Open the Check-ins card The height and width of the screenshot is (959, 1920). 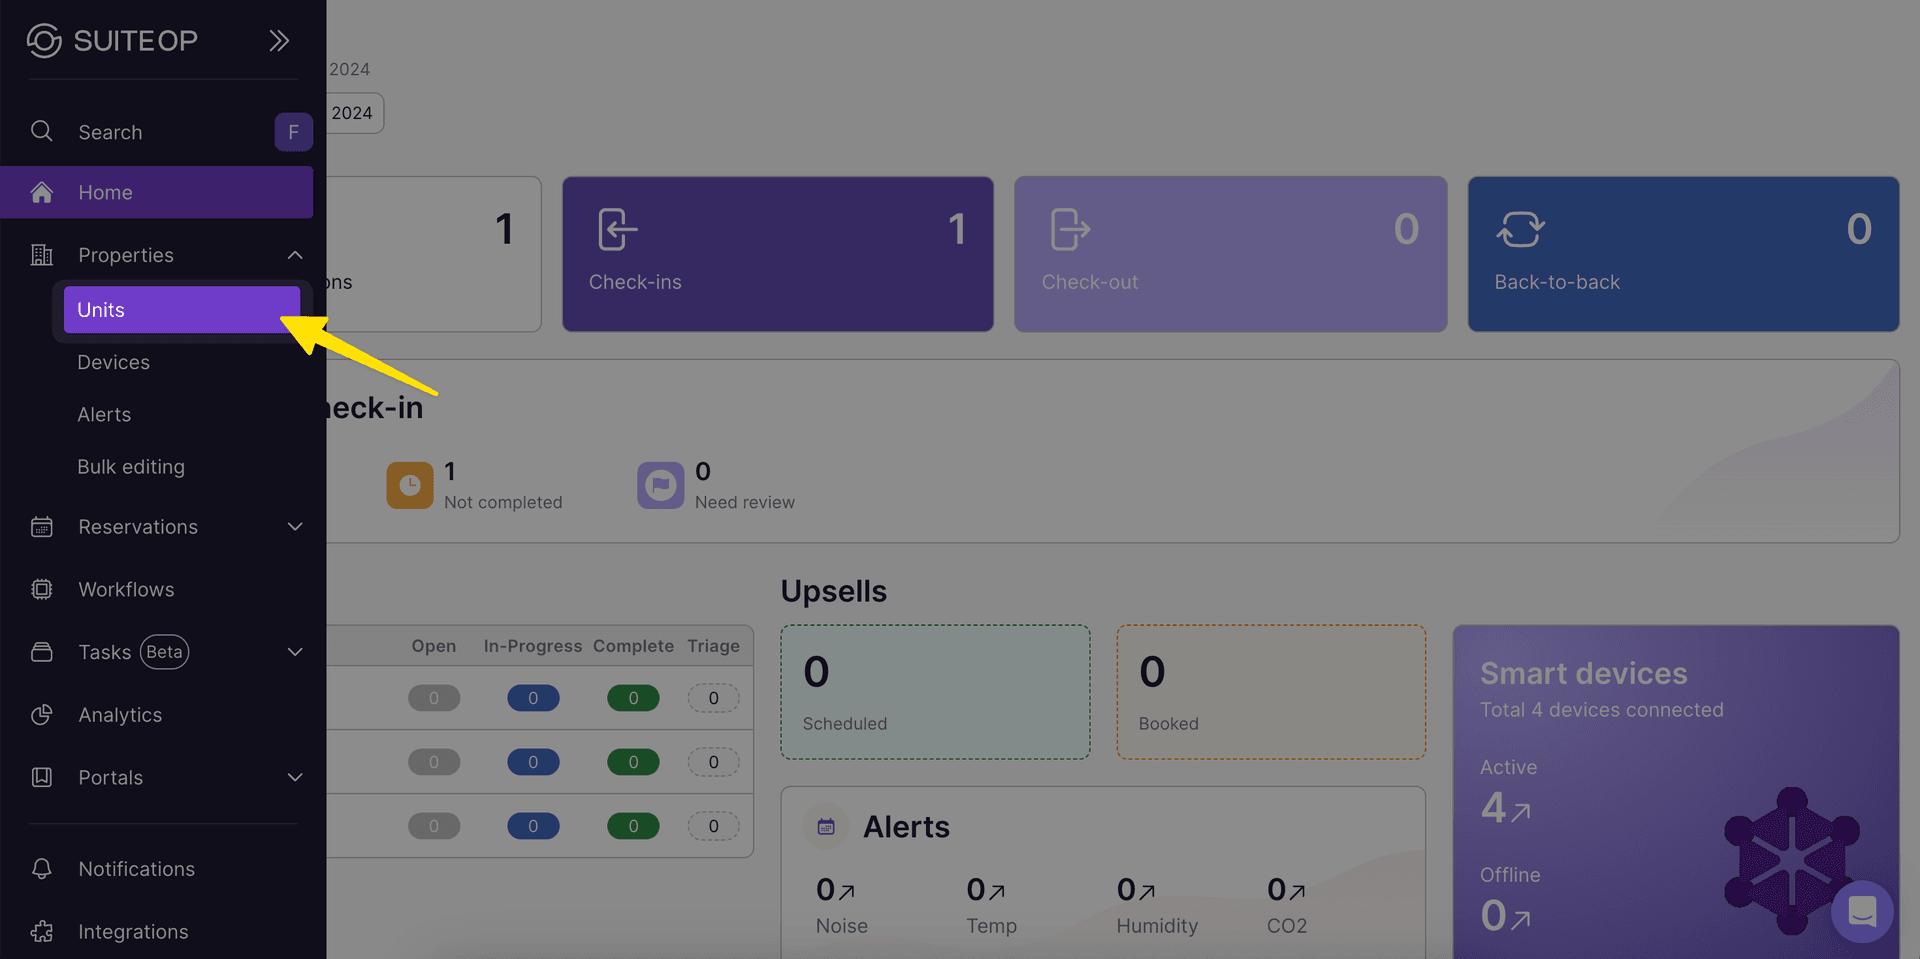pyautogui.click(x=777, y=254)
